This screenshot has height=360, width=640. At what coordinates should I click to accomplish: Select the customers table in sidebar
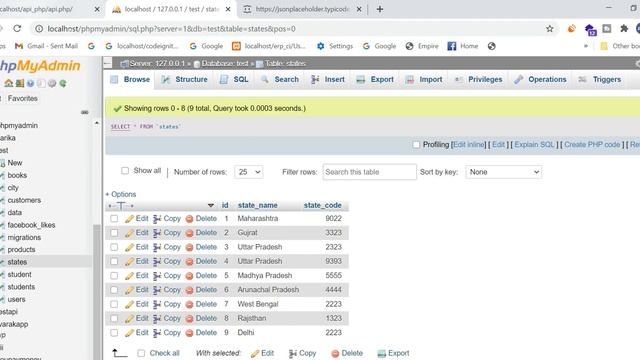[x=24, y=200]
